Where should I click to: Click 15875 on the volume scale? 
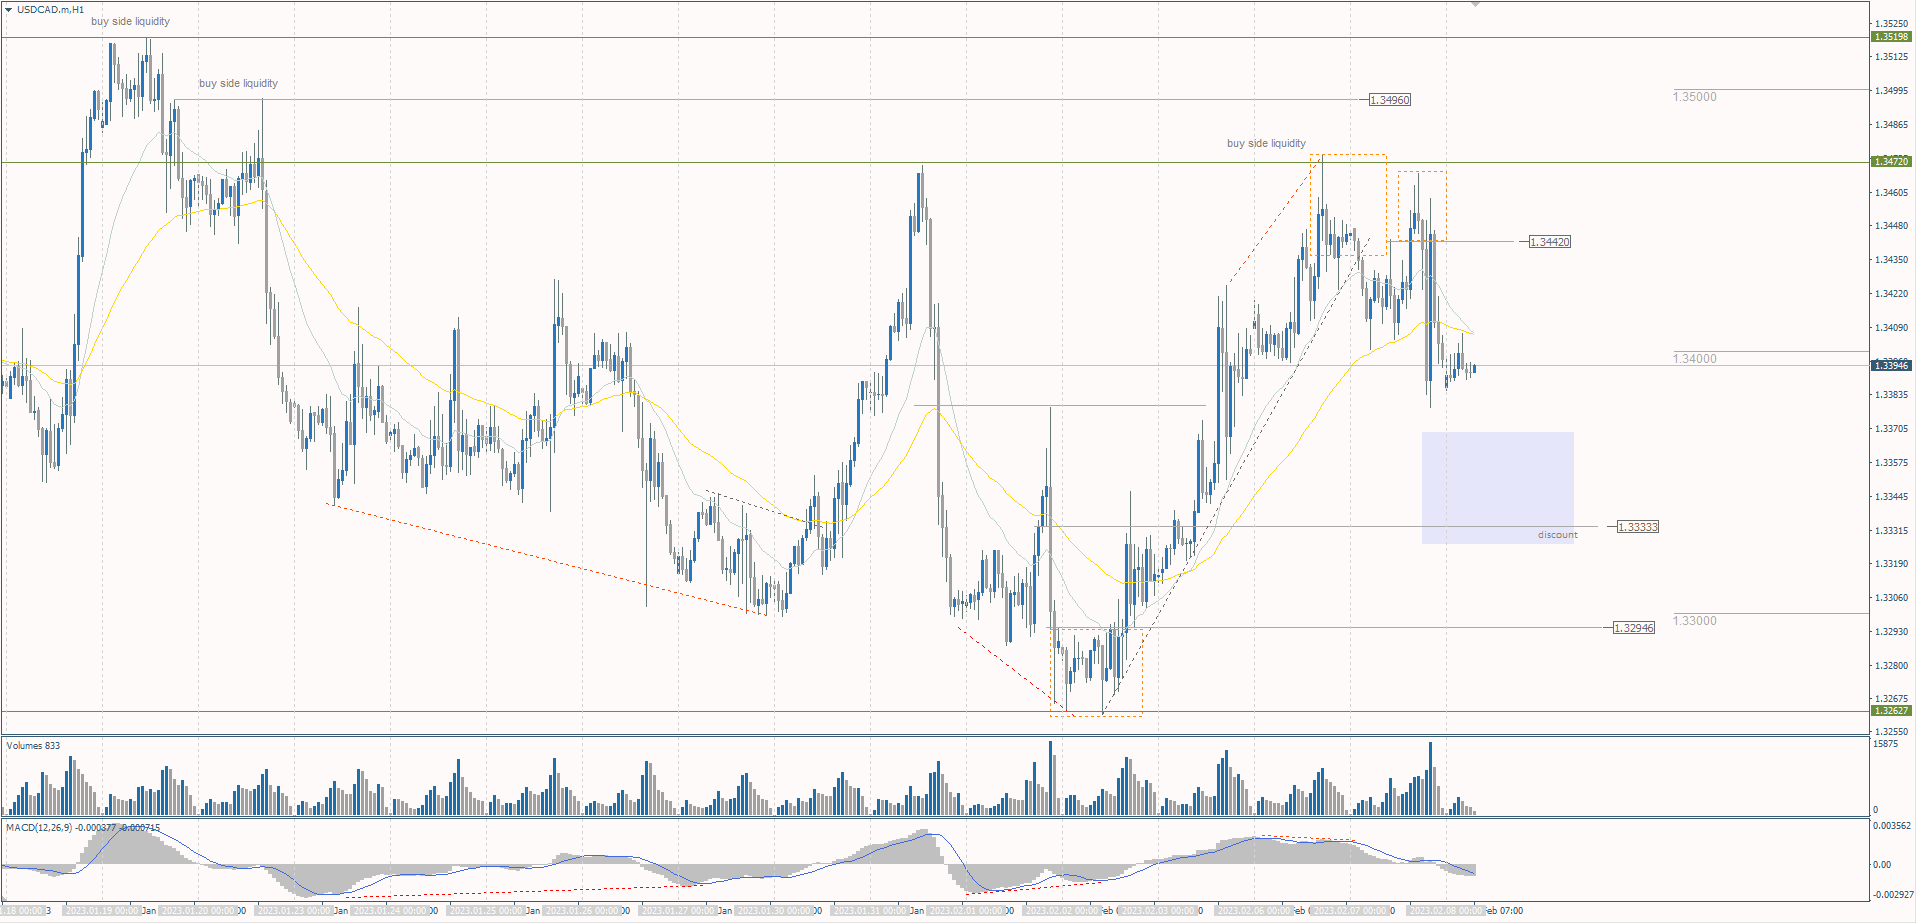(1885, 744)
